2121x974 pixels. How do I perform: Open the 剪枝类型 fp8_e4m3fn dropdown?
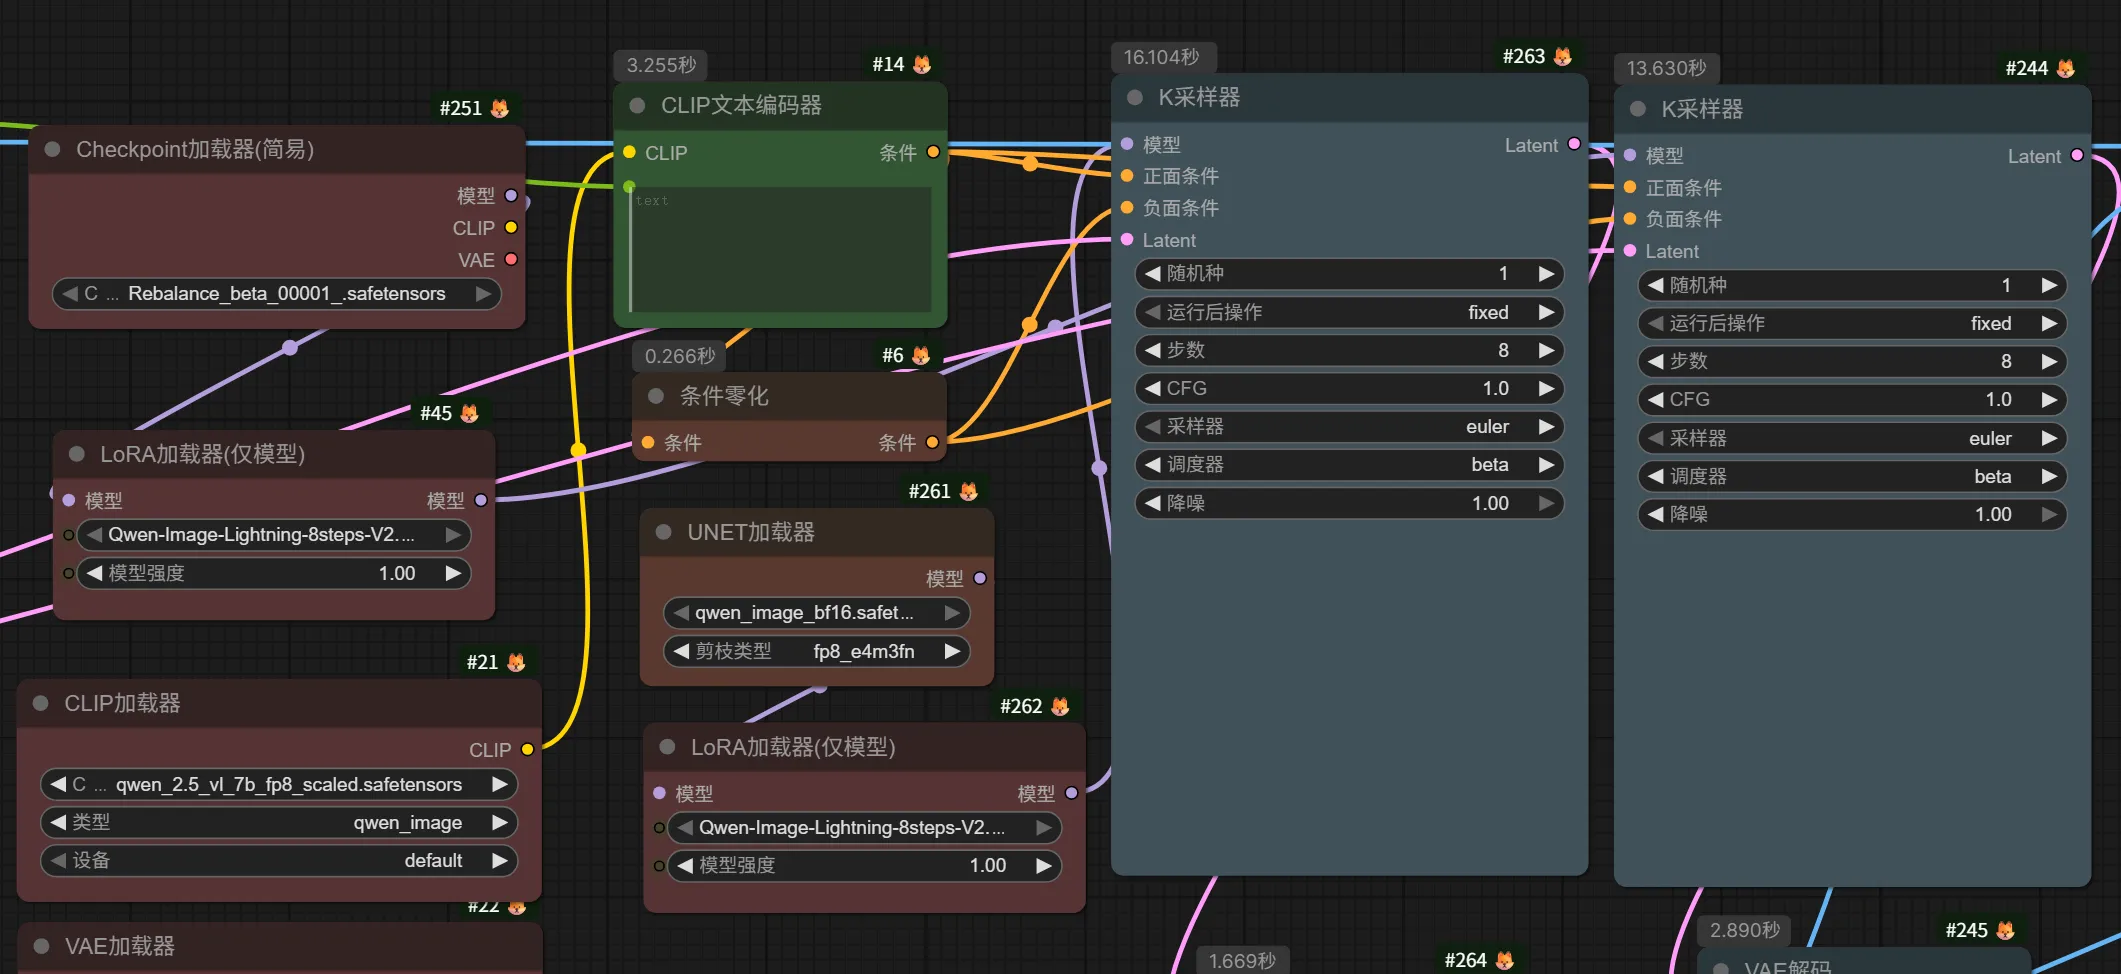[815, 652]
